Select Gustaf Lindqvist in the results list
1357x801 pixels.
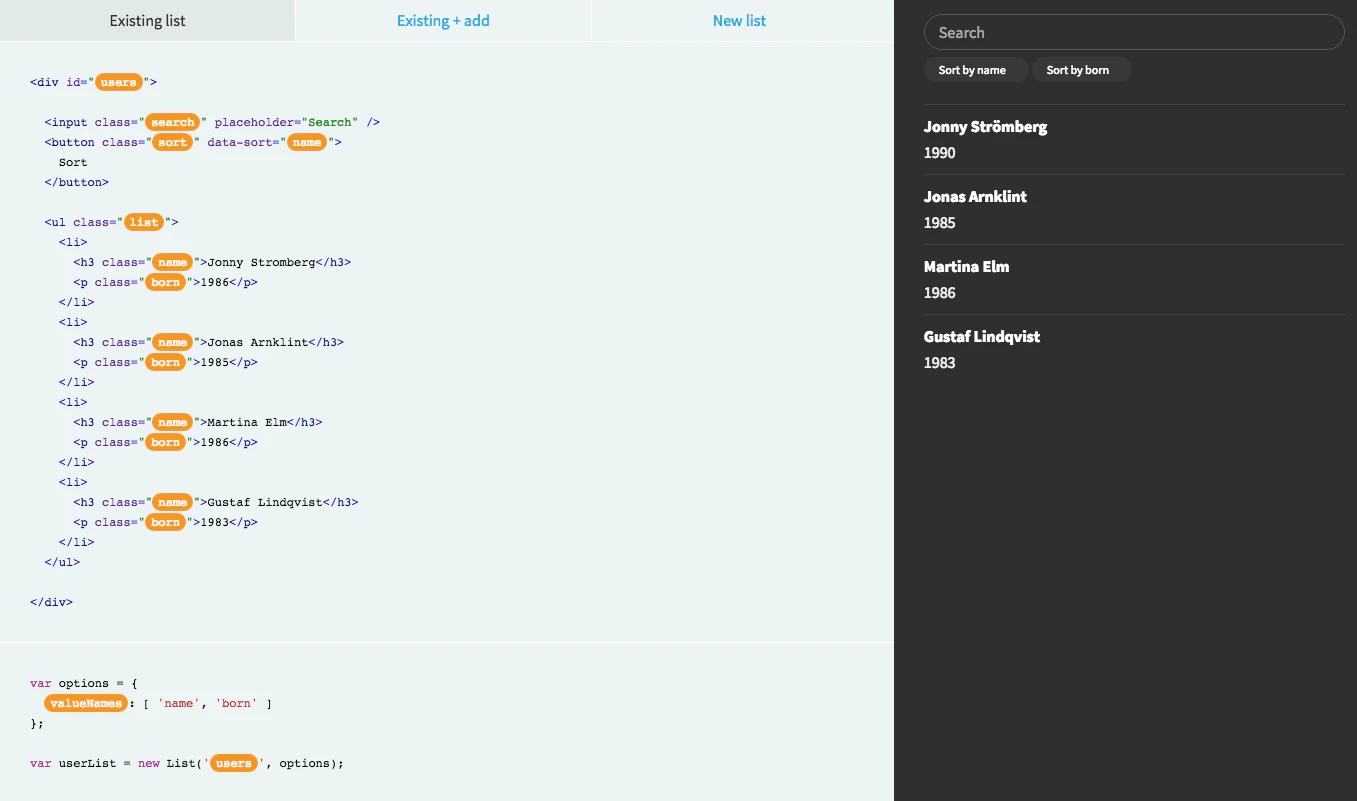click(982, 337)
